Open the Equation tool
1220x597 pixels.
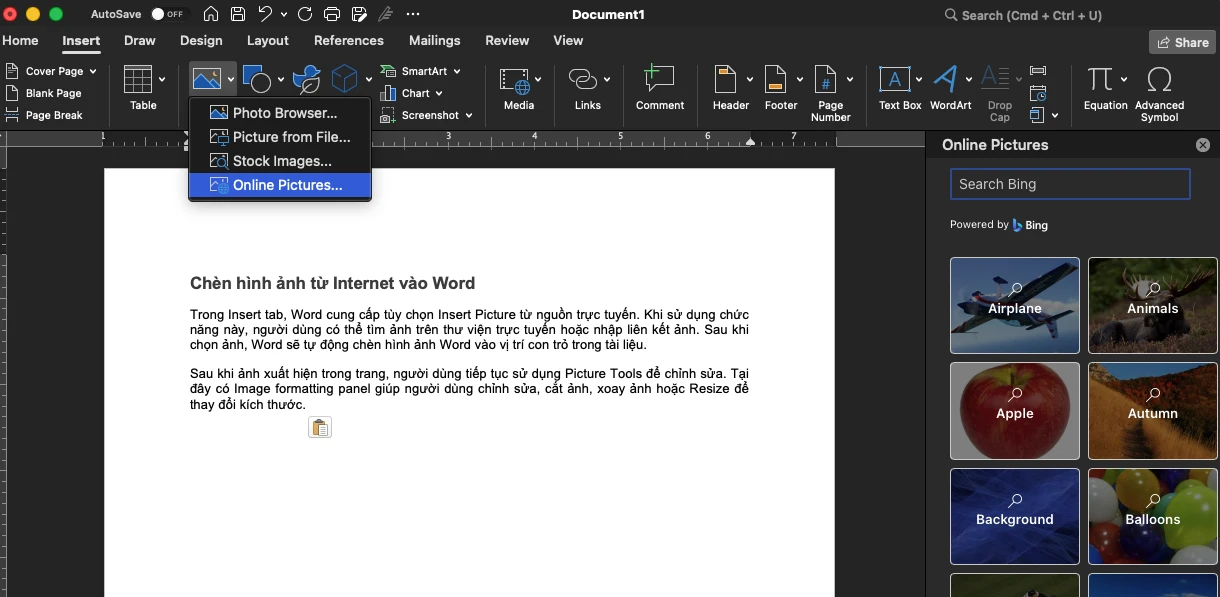(x=1100, y=80)
